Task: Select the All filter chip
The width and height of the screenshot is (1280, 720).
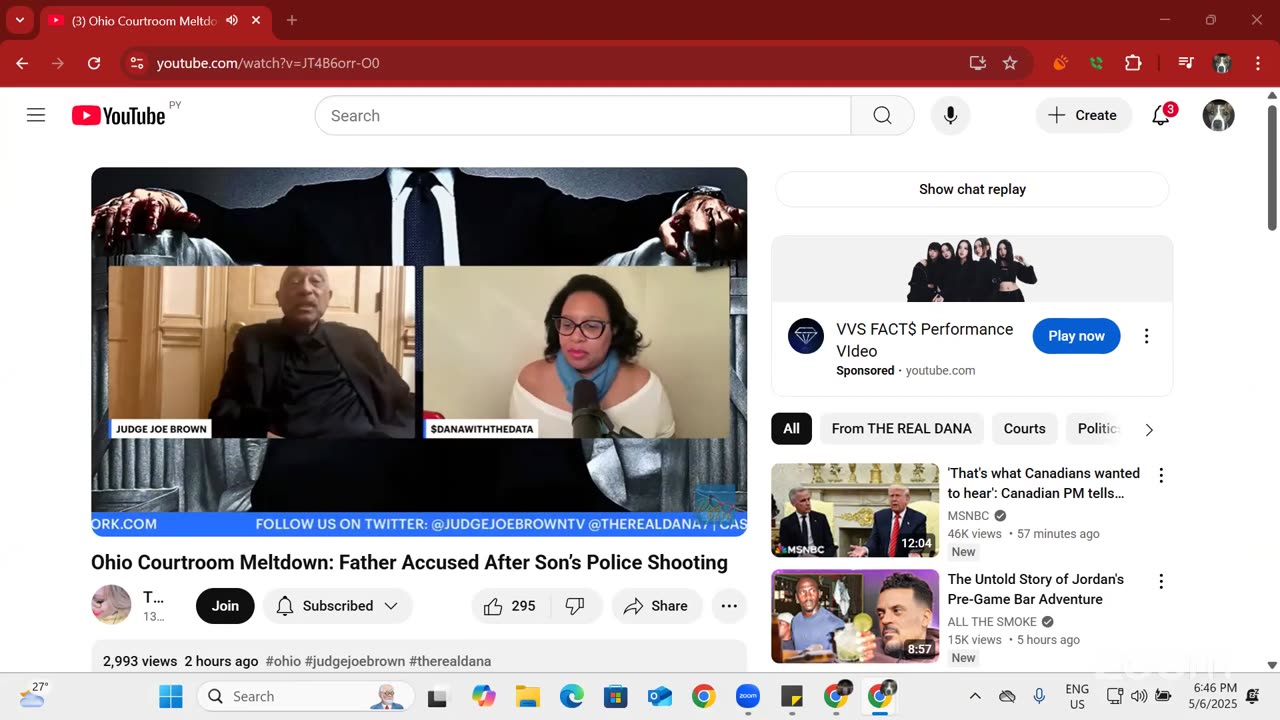Action: coord(791,428)
